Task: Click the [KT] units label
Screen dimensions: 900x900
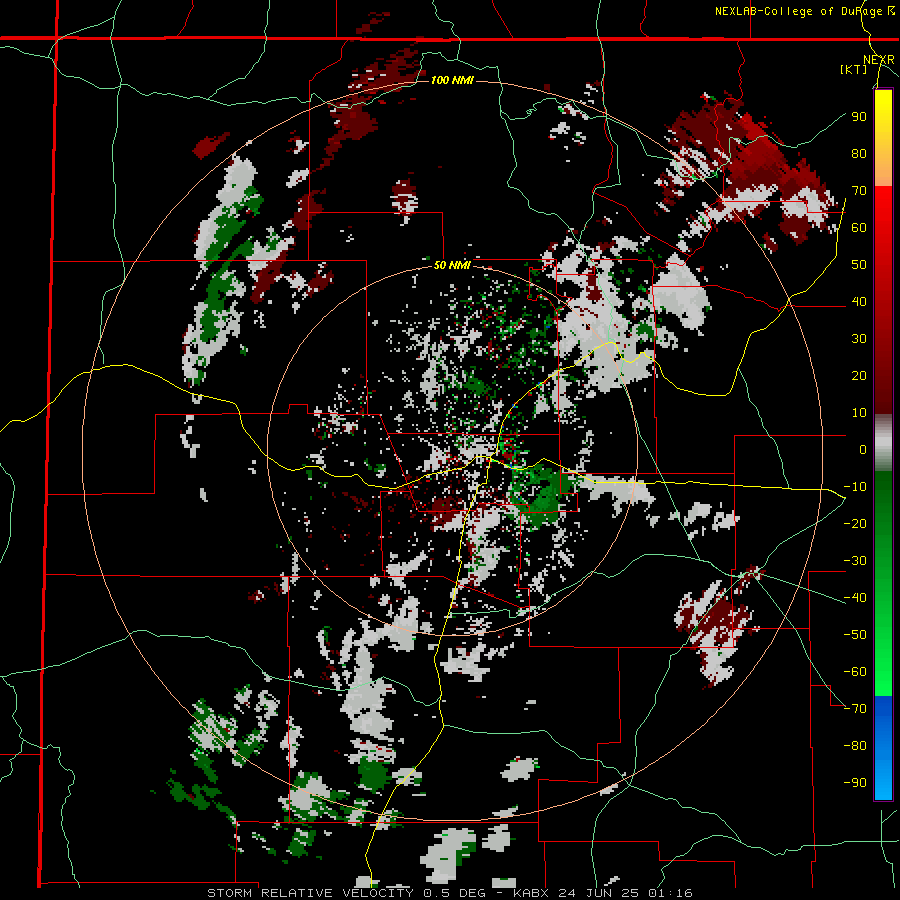Action: (x=853, y=69)
